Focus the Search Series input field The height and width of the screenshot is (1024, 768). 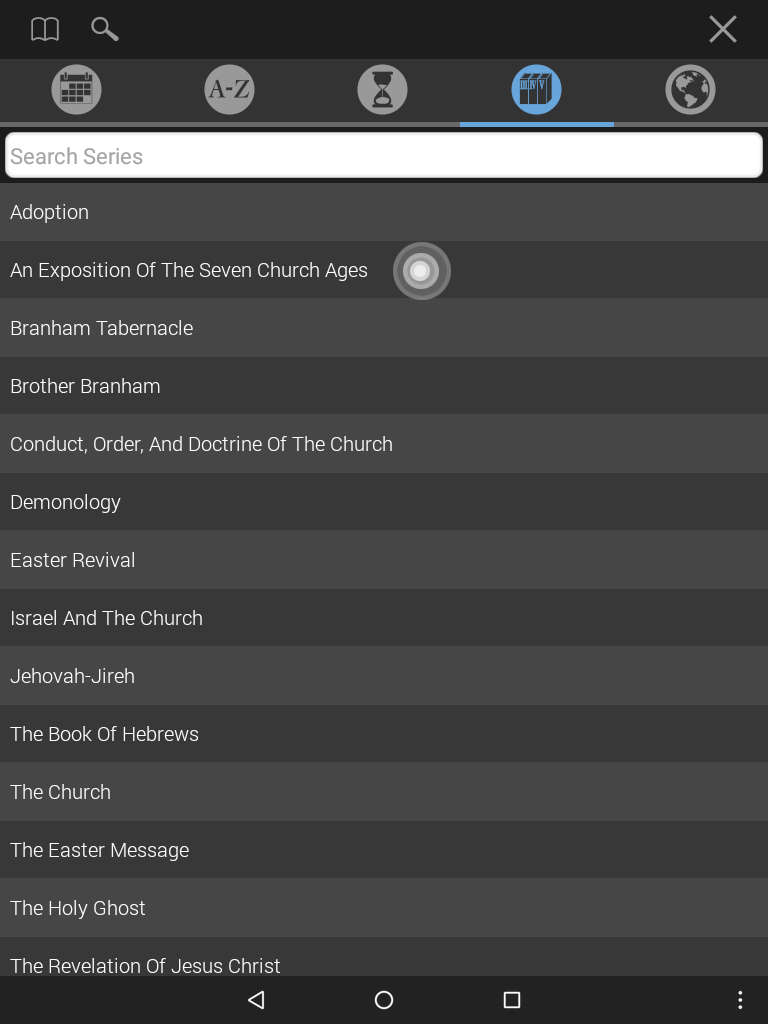coord(384,155)
